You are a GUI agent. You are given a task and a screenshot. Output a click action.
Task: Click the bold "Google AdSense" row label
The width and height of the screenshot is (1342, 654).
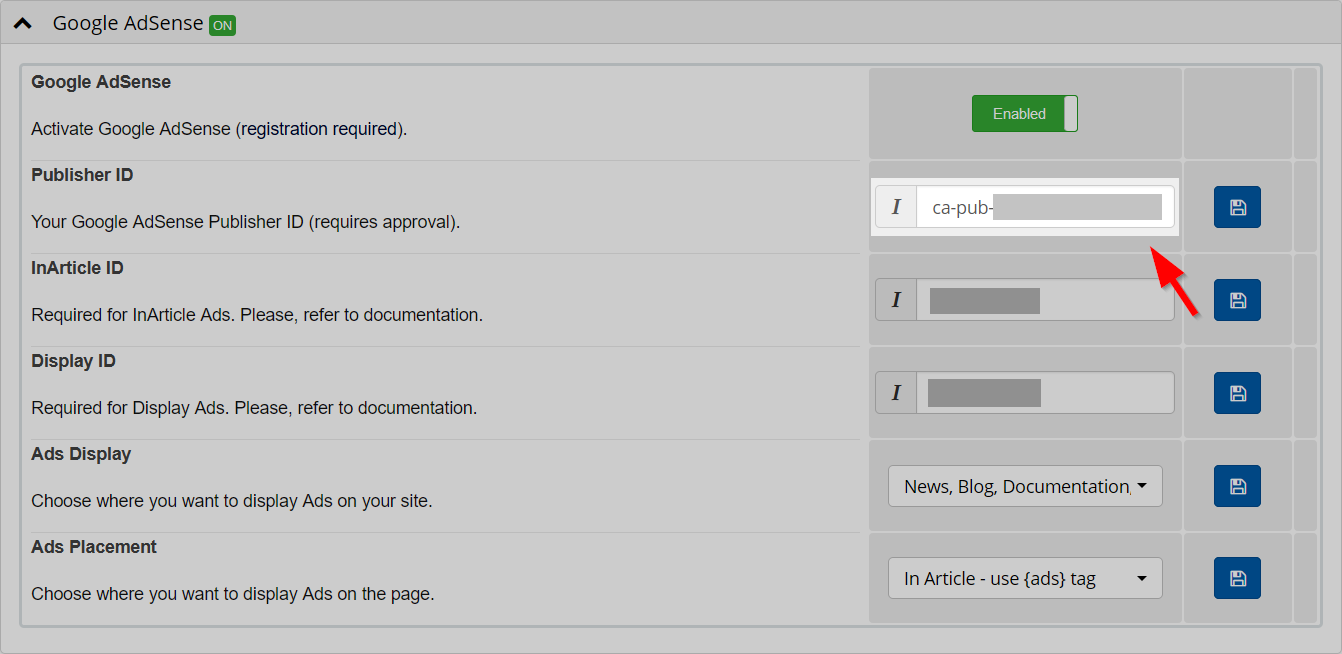tap(101, 82)
